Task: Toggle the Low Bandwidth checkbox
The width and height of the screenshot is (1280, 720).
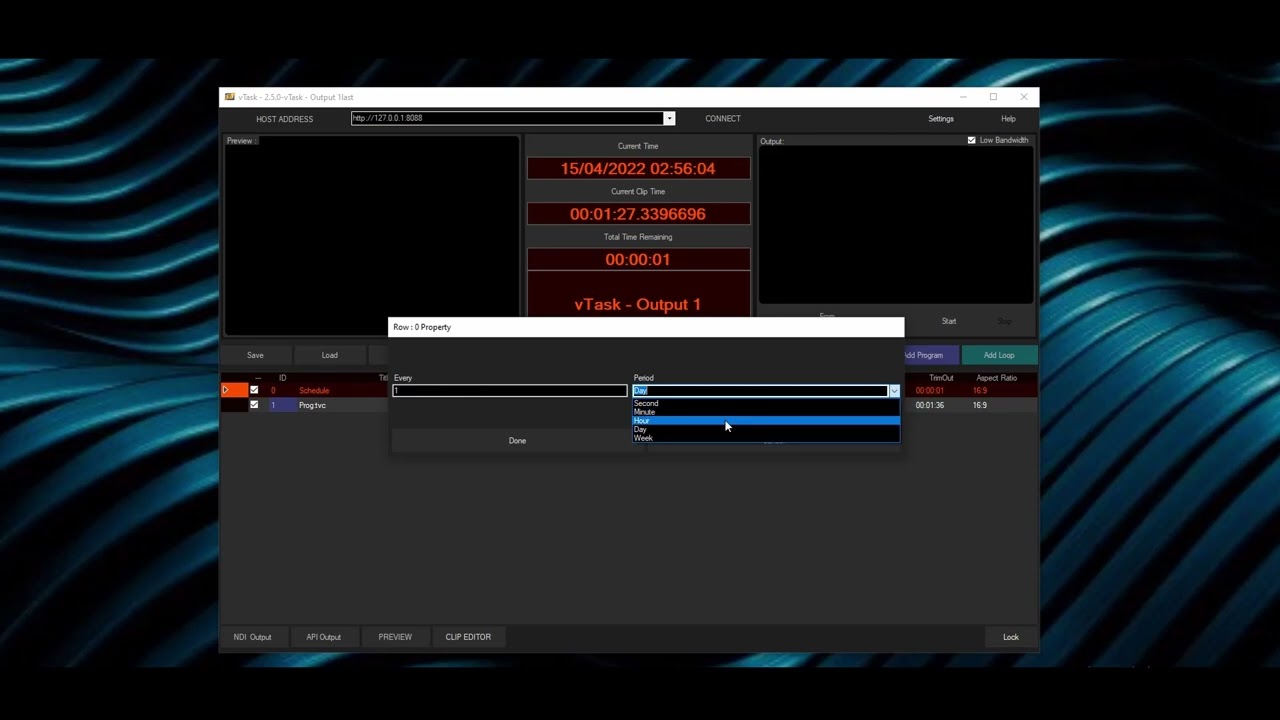Action: click(971, 140)
